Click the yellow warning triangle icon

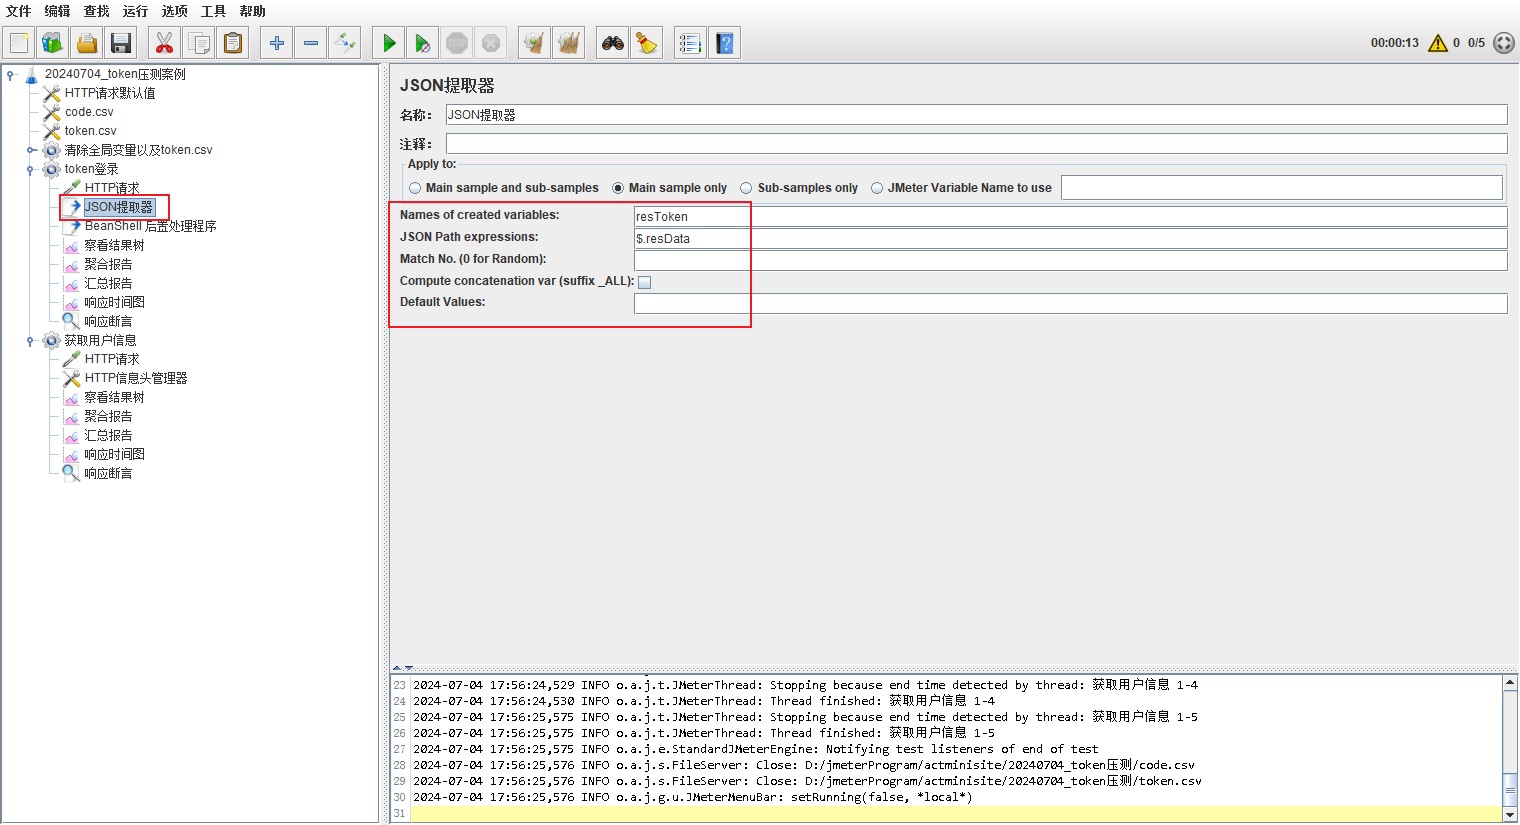pyautogui.click(x=1438, y=43)
